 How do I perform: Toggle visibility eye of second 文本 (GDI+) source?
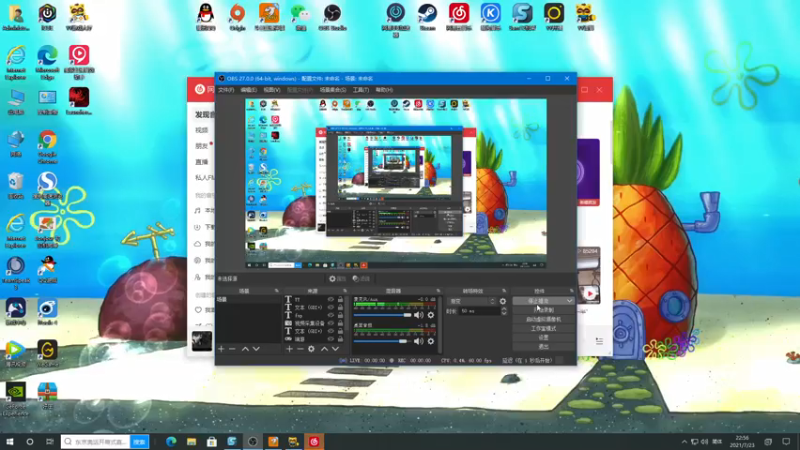point(331,331)
